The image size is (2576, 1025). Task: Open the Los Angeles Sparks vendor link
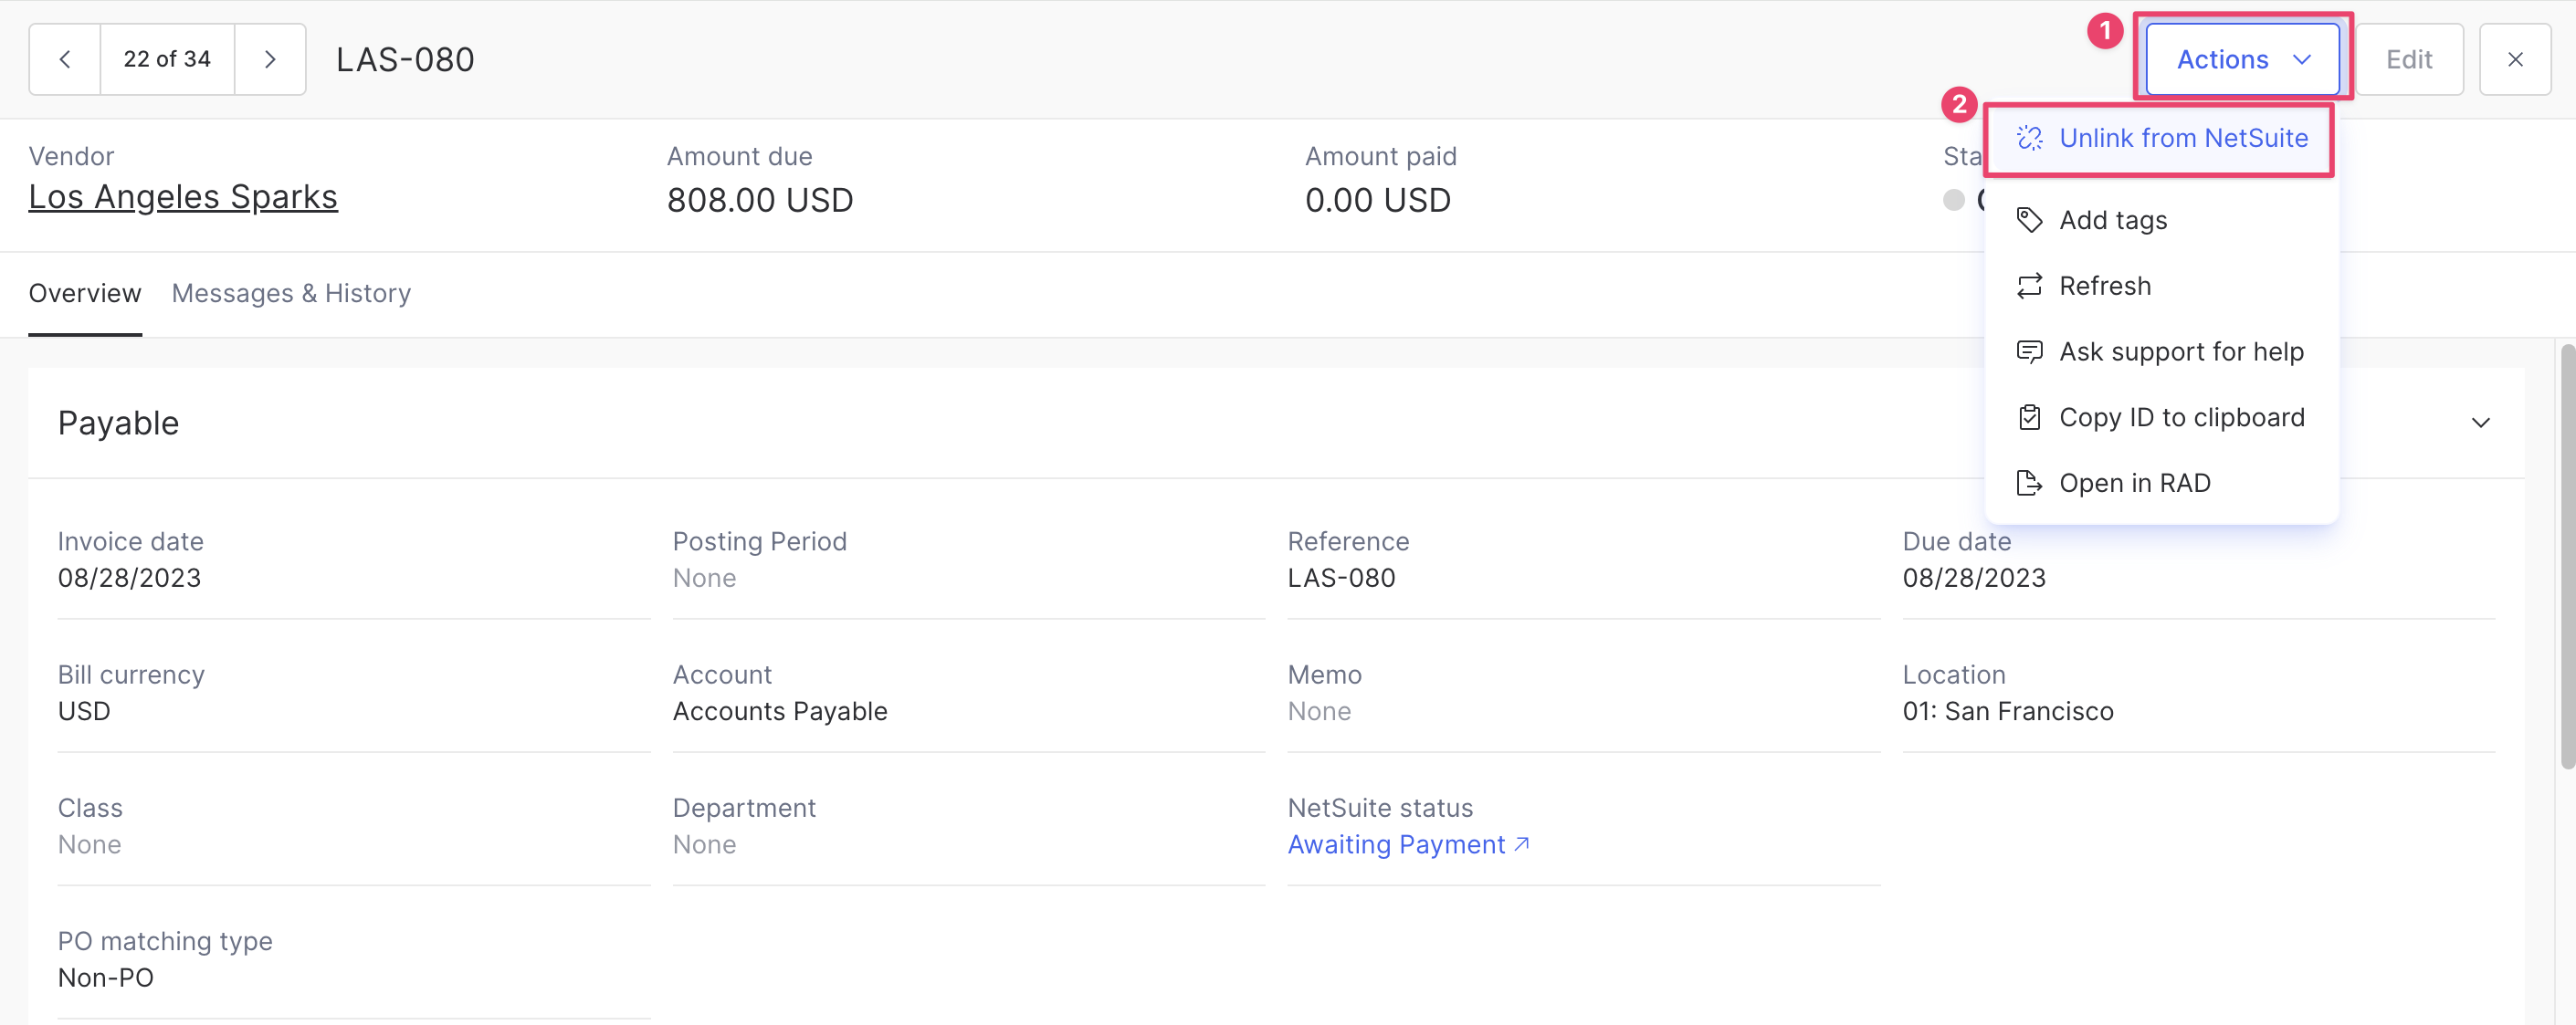[183, 197]
